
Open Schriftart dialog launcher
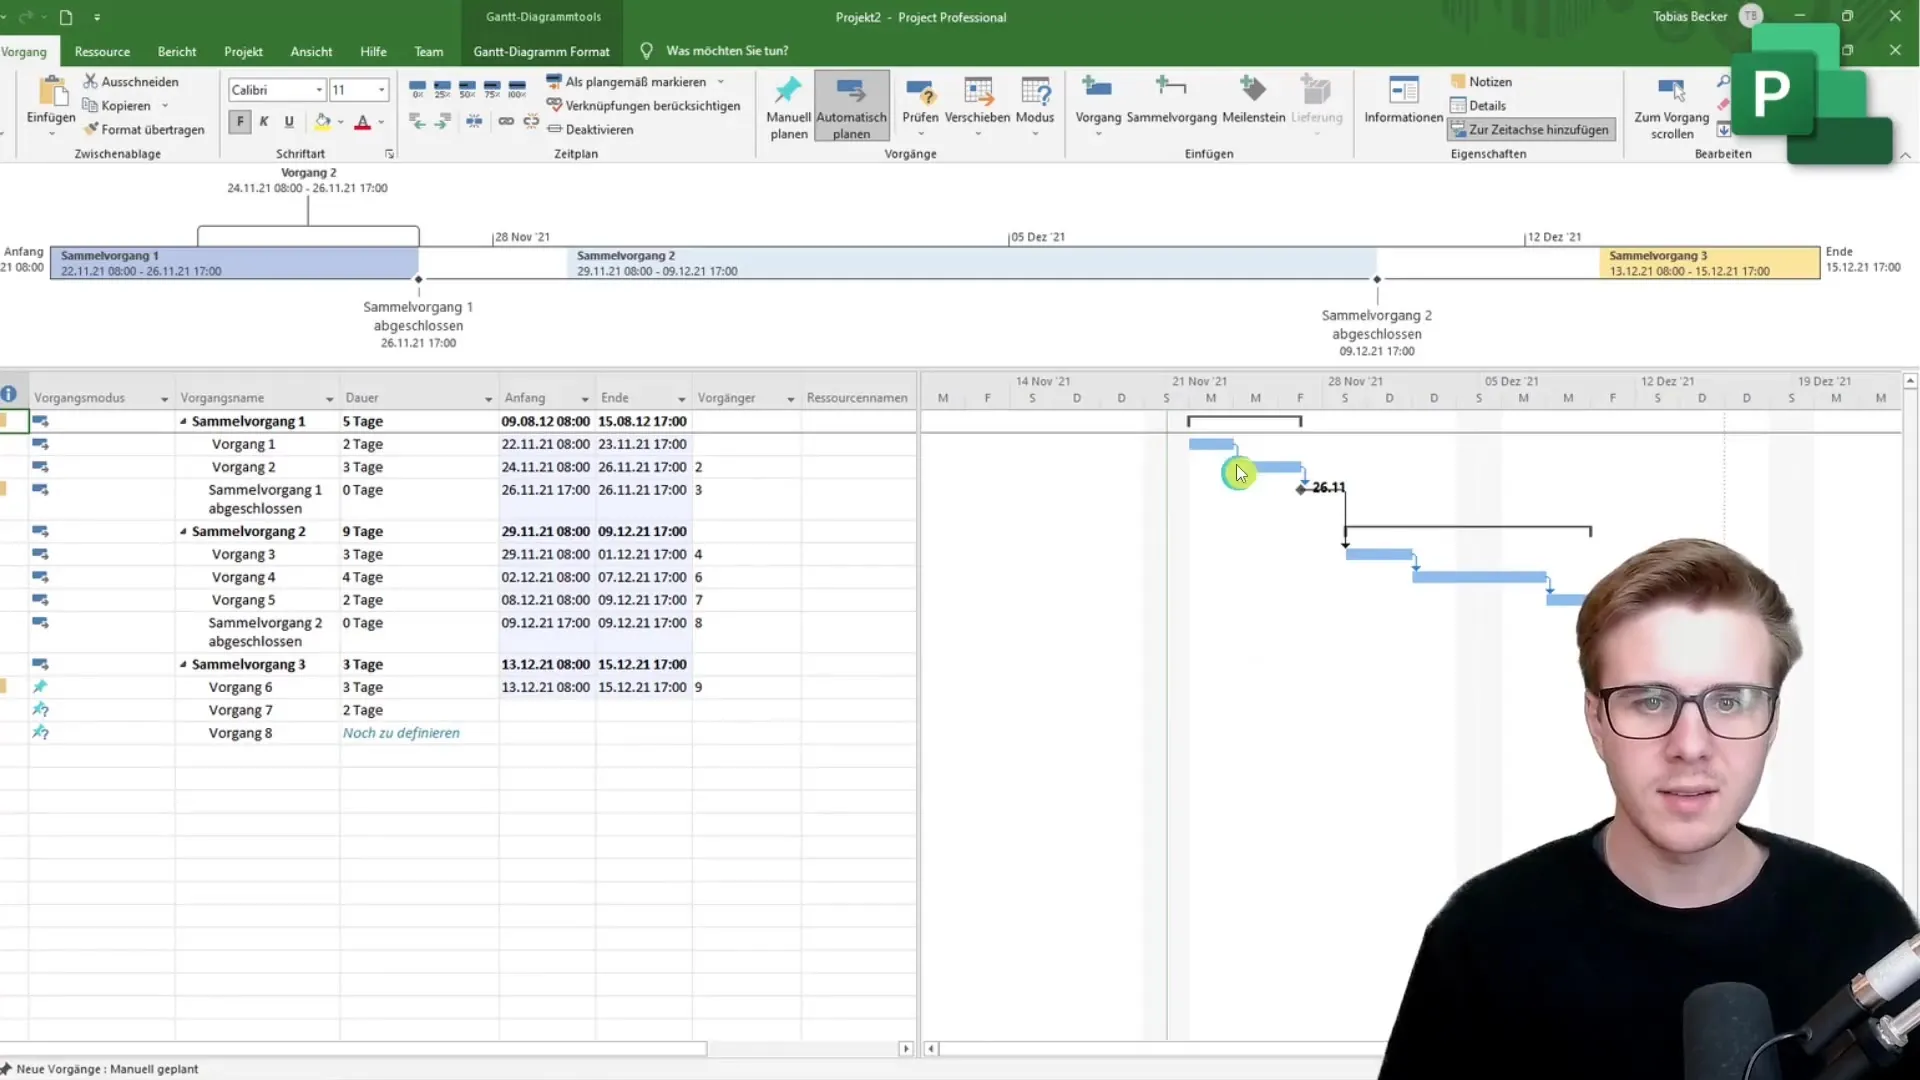(x=389, y=154)
